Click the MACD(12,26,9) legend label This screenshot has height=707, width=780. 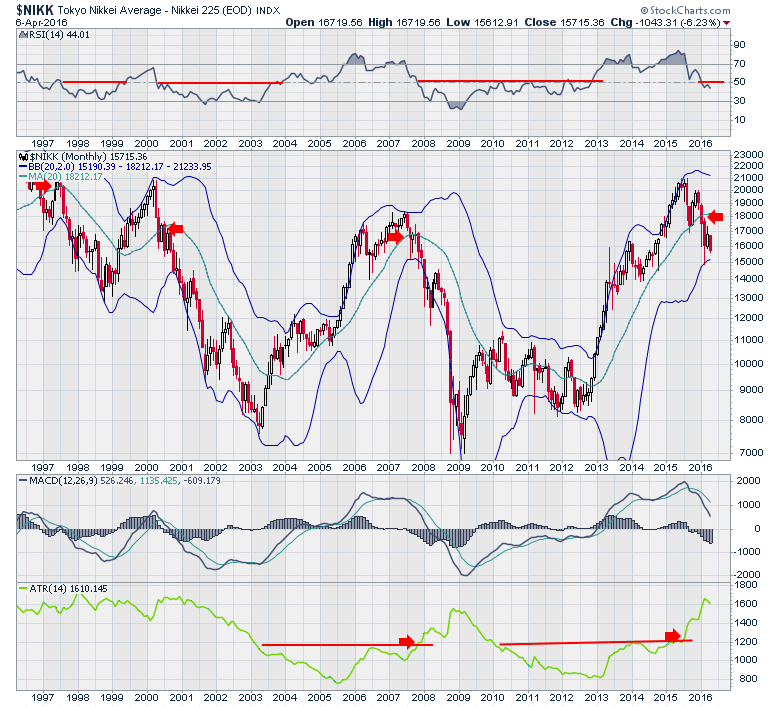[64, 481]
